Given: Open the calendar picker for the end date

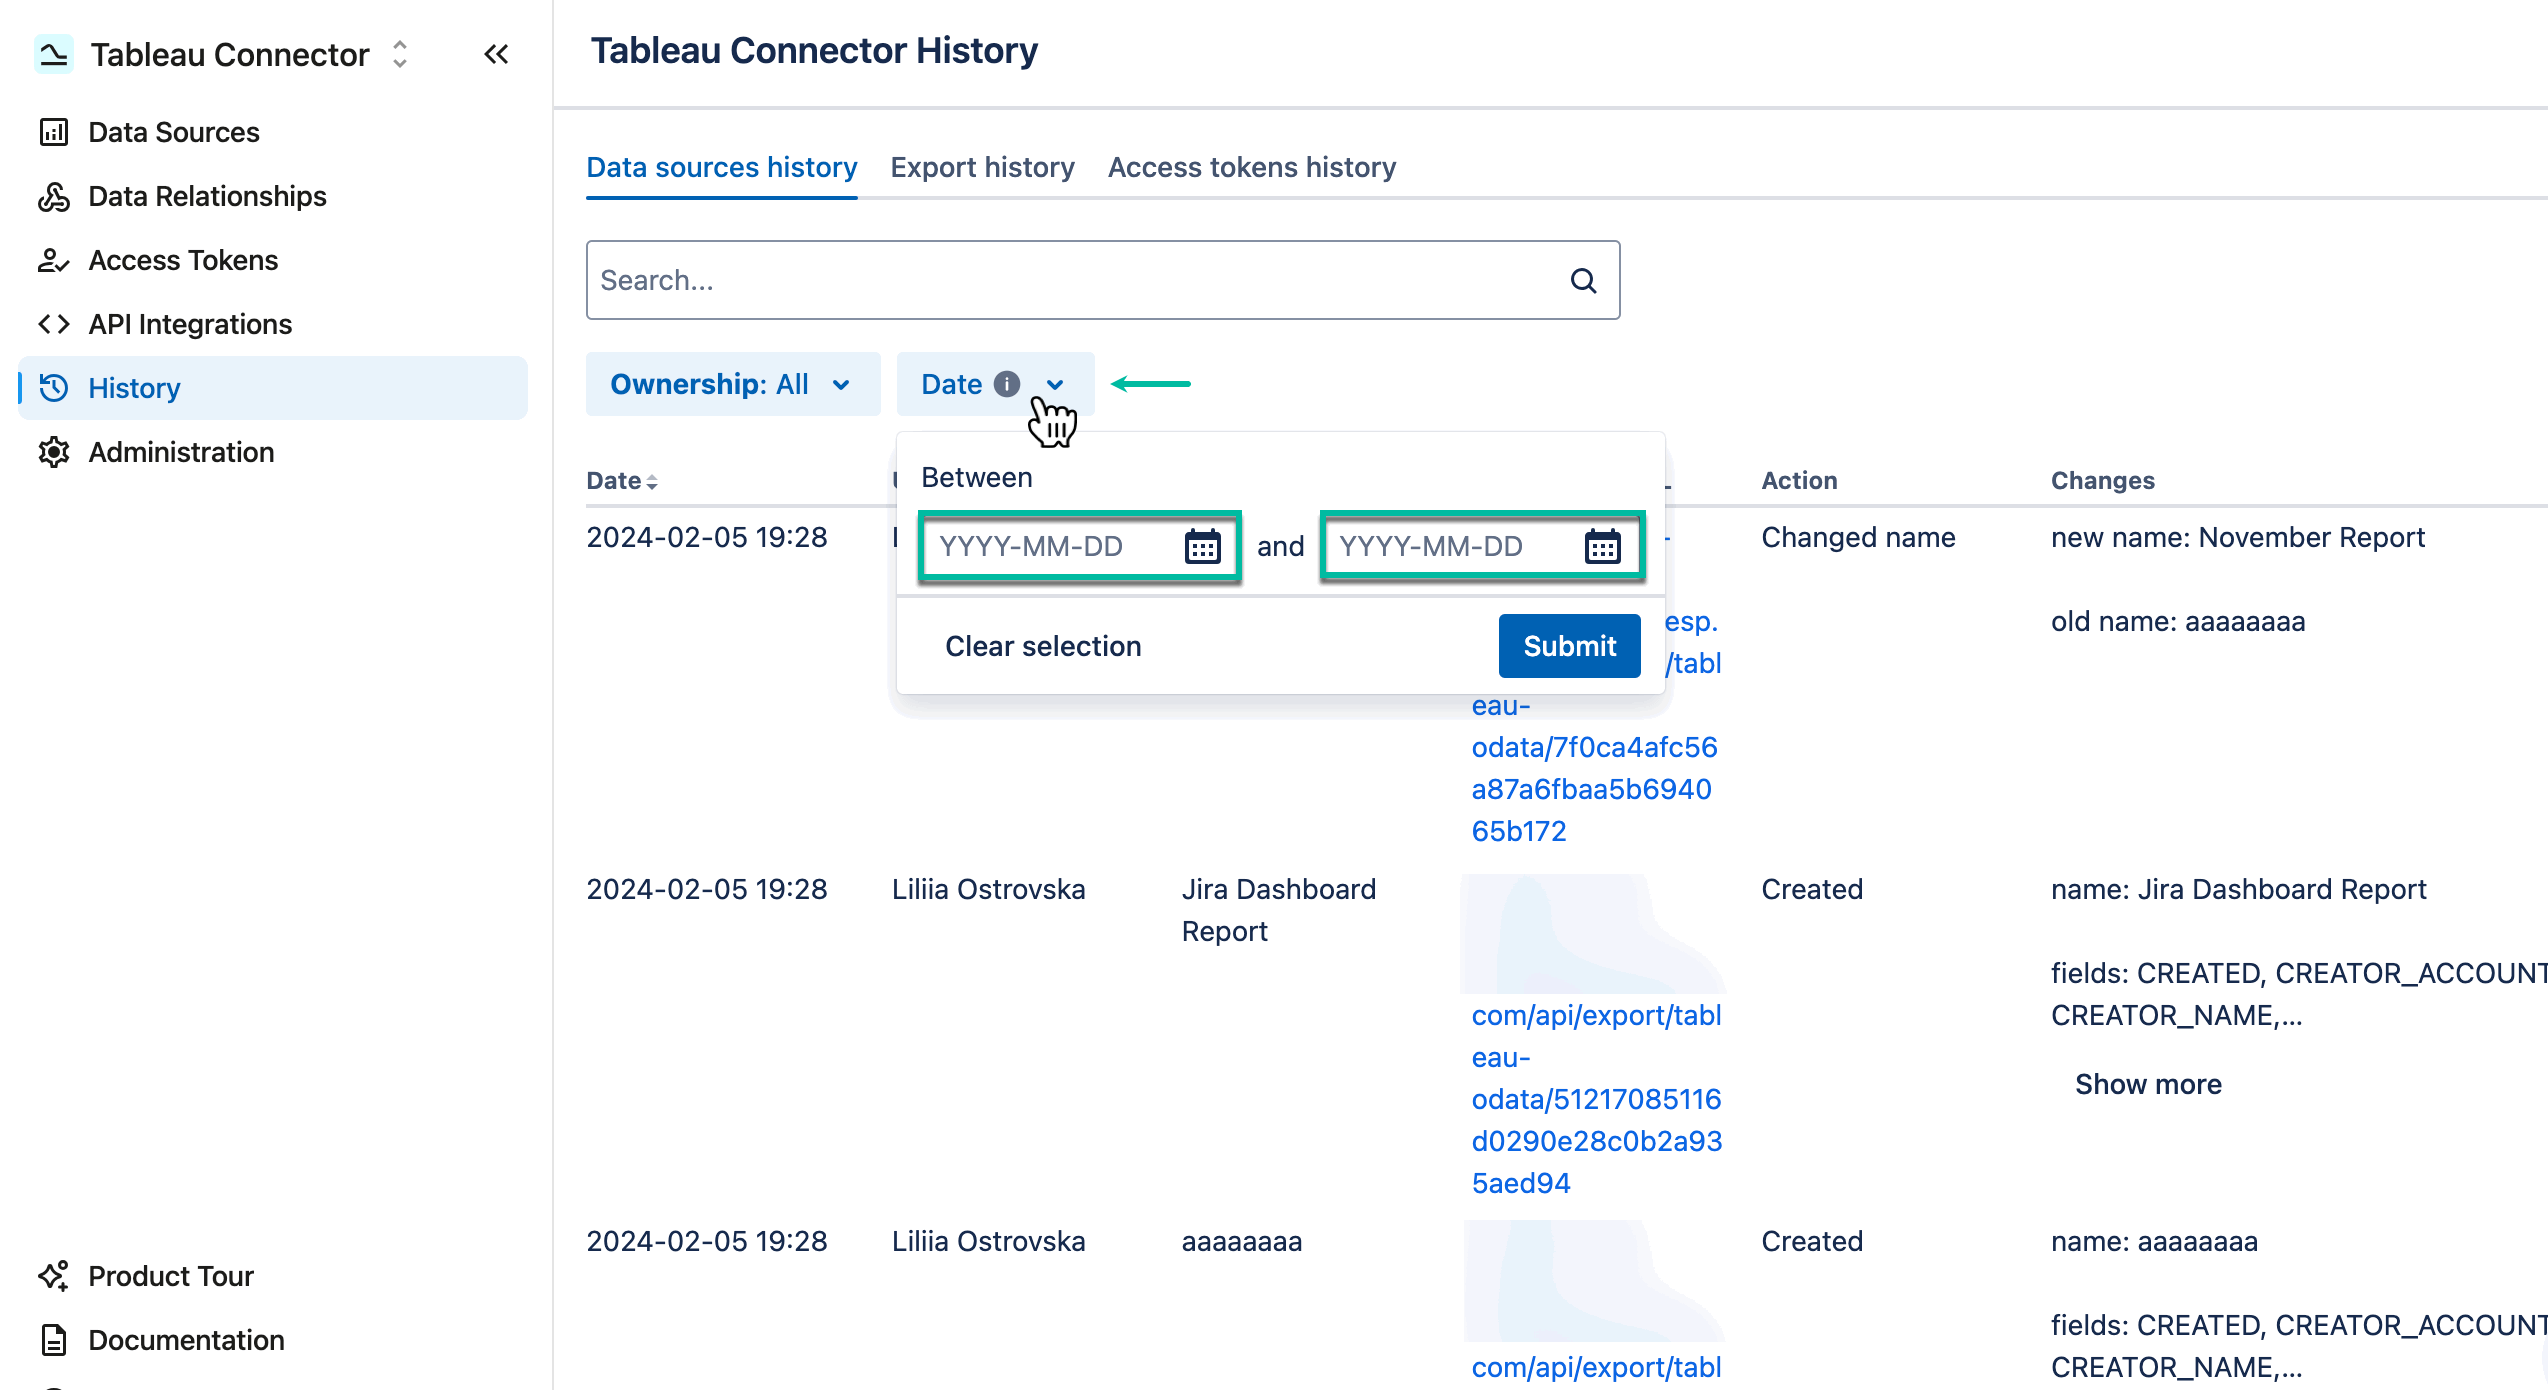Looking at the screenshot, I should (1604, 547).
